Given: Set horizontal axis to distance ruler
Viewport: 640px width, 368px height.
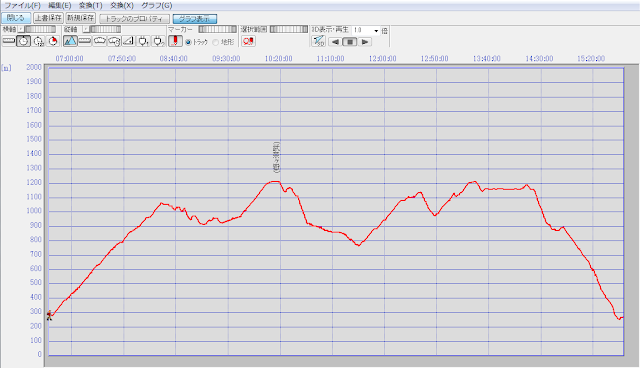Looking at the screenshot, I should tap(9, 41).
